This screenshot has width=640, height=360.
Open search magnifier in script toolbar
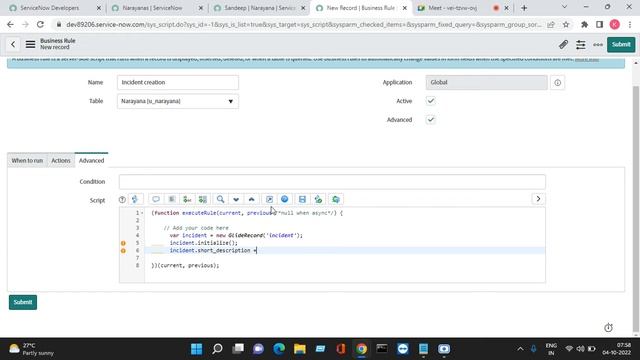pyautogui.click(x=220, y=199)
